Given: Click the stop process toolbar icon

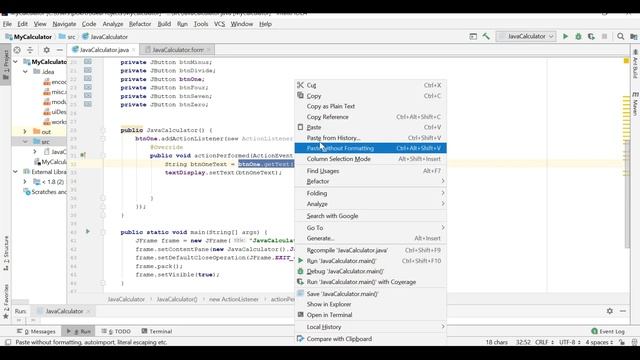Looking at the screenshot, I should (604, 36).
